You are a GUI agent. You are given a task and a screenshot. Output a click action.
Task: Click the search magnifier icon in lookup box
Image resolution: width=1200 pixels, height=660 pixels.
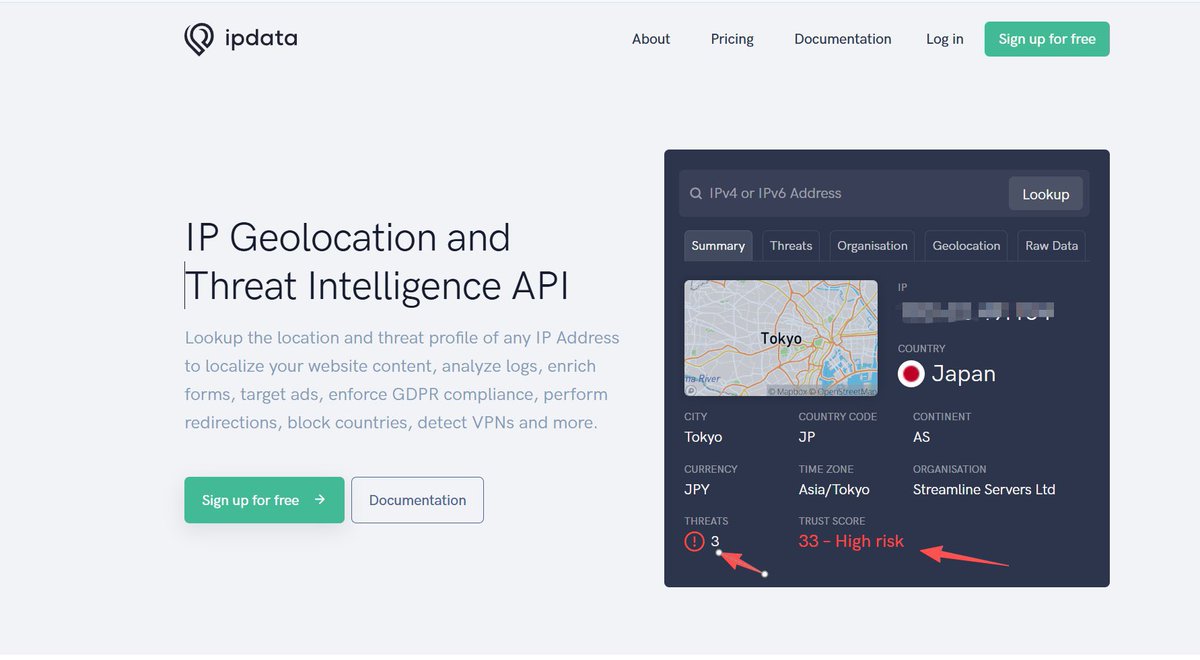point(696,194)
